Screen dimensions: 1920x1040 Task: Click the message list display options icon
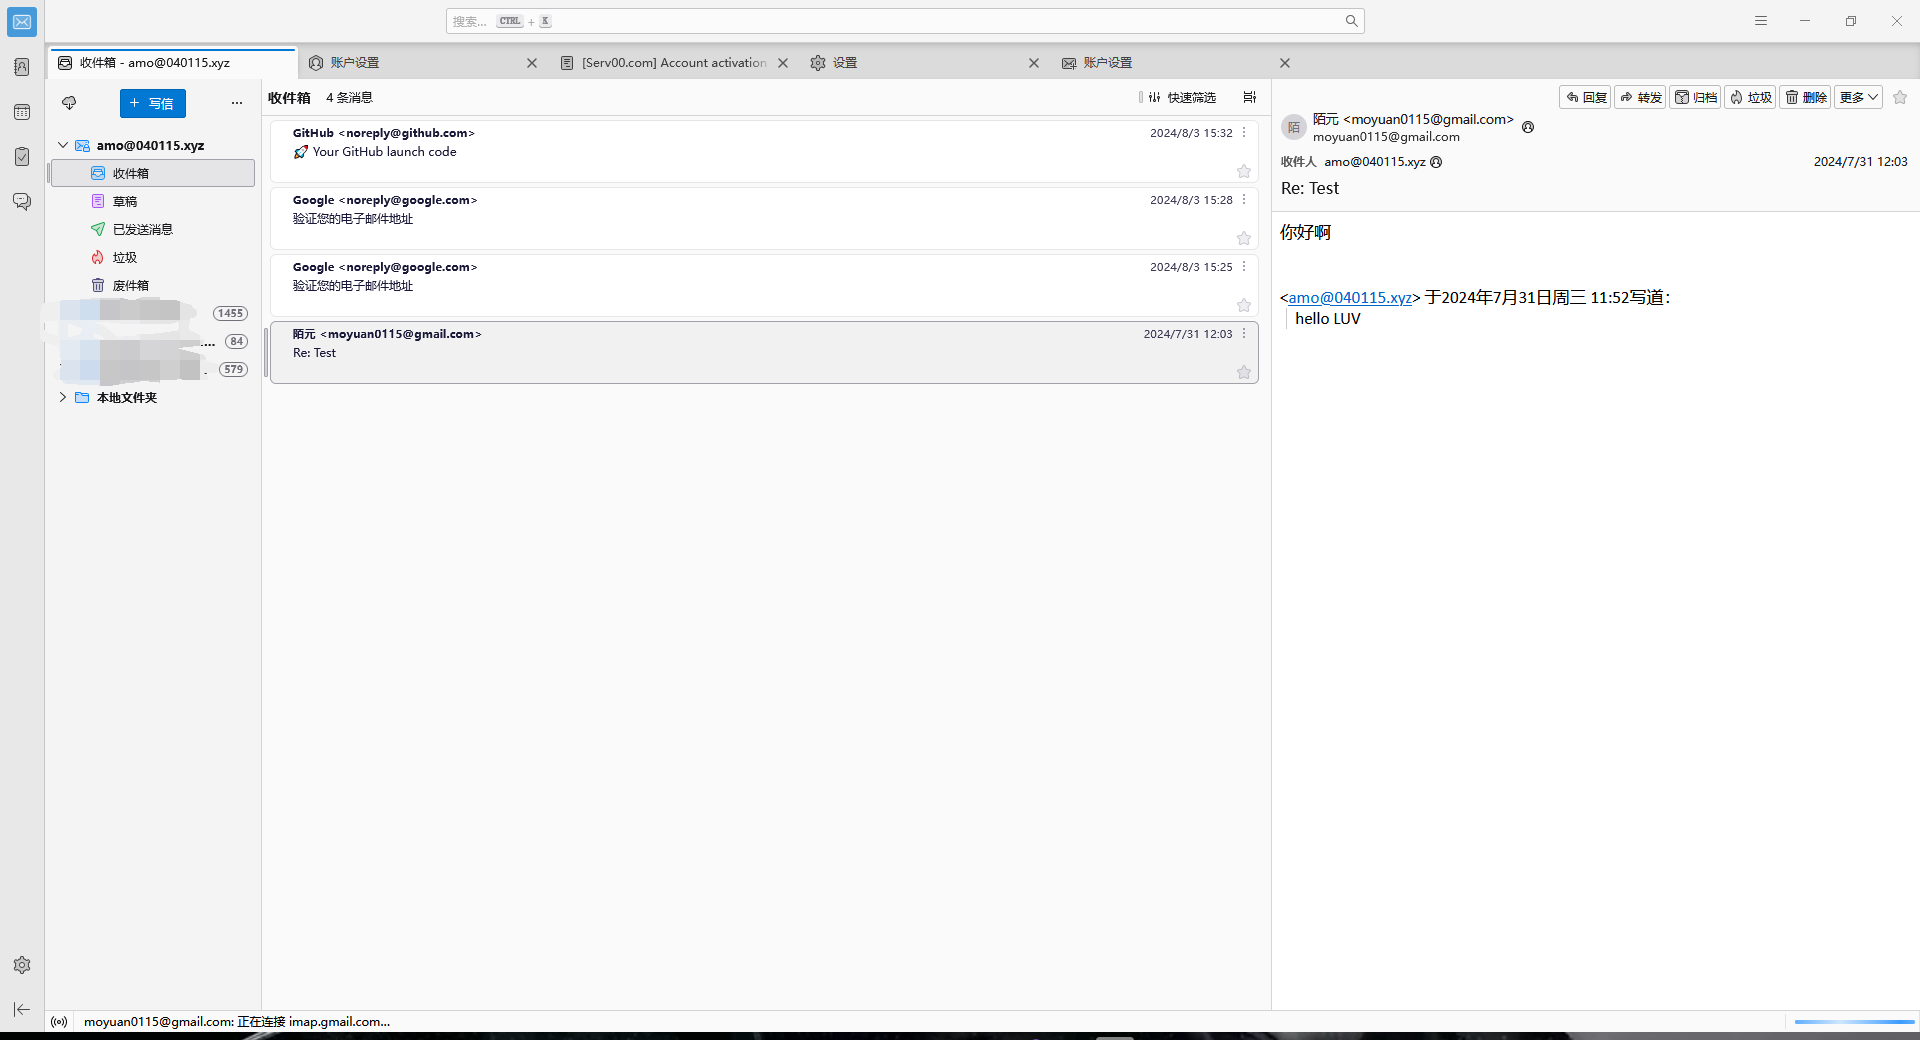[1249, 97]
